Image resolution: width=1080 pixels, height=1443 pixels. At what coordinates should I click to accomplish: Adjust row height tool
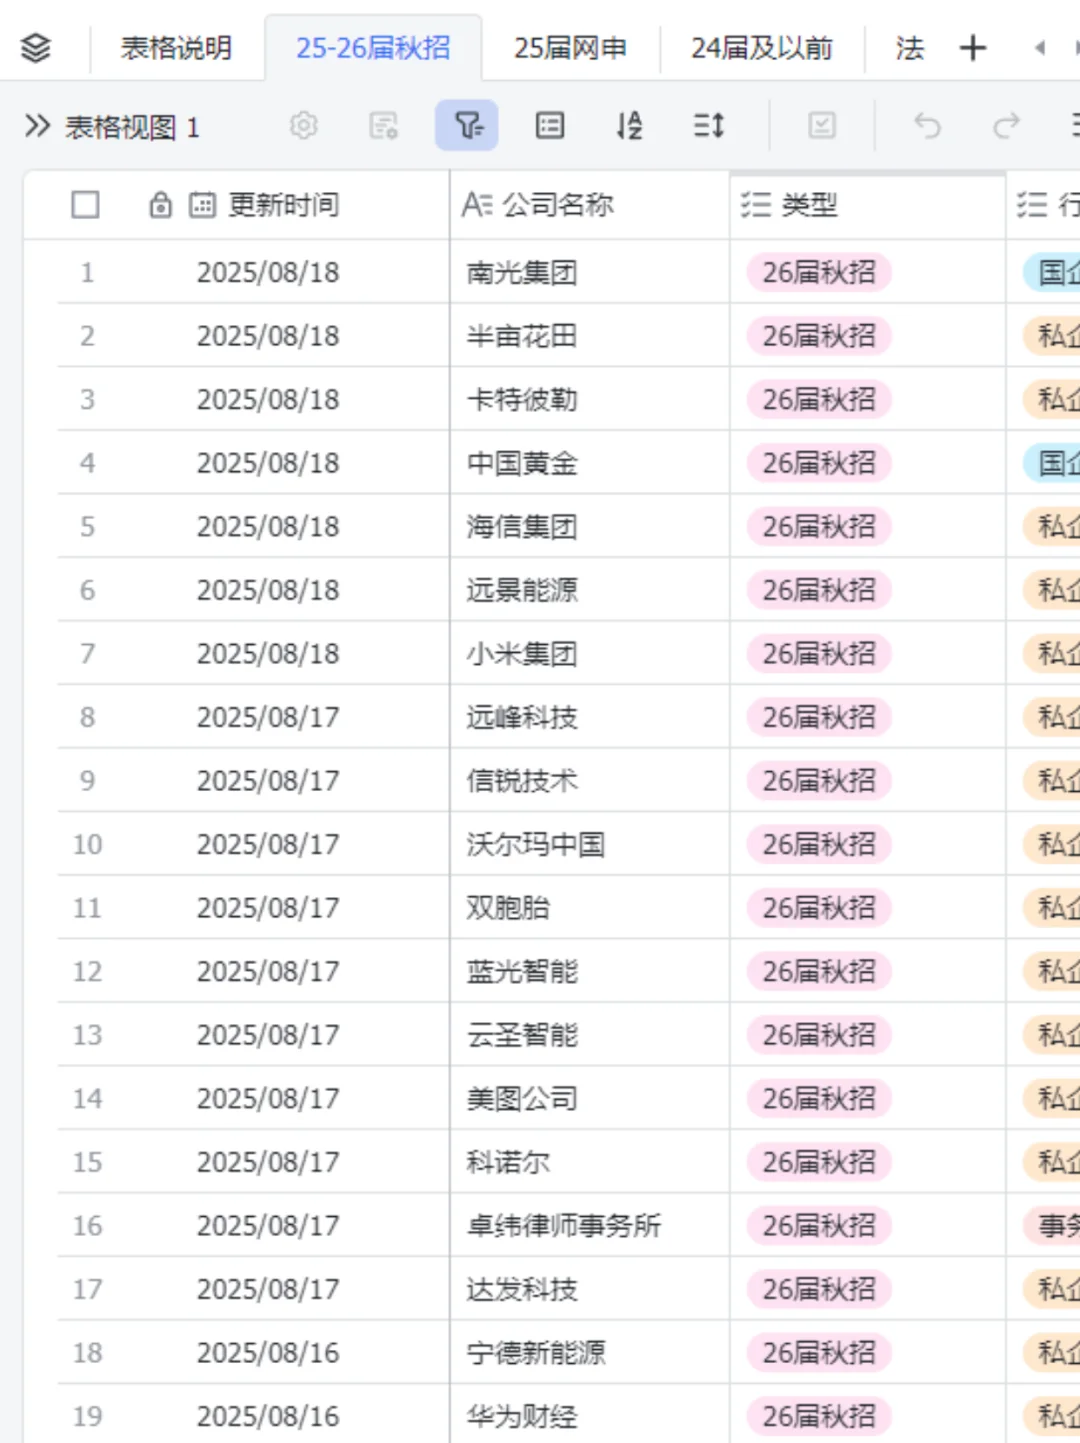(x=709, y=126)
